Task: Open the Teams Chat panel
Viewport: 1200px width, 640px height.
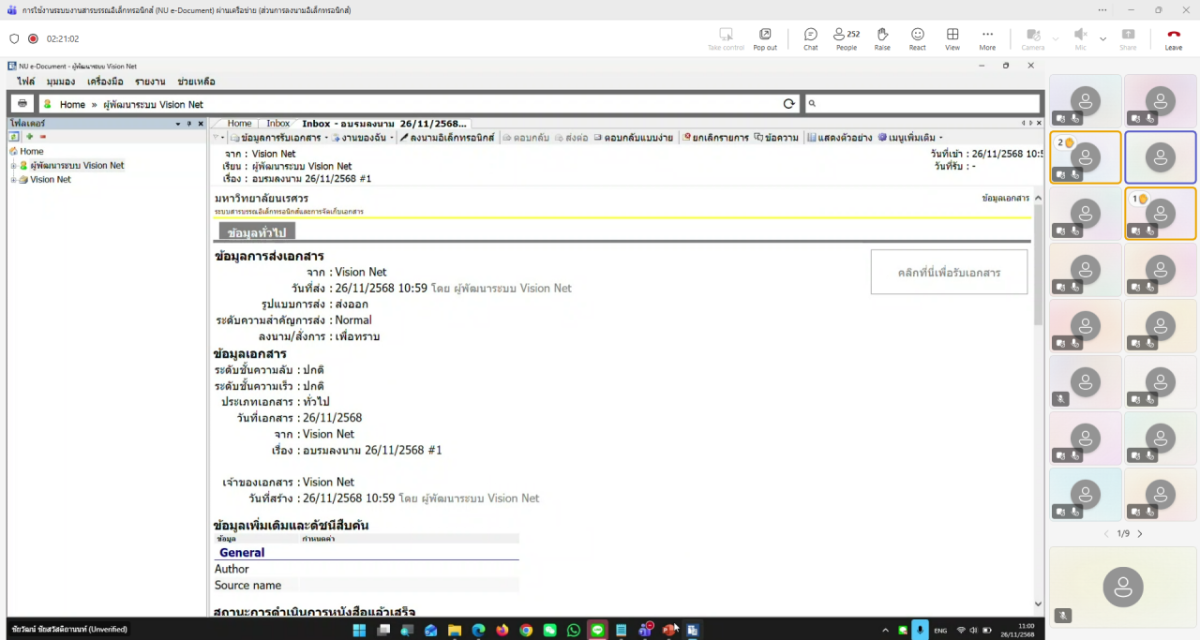Action: [x=810, y=37]
